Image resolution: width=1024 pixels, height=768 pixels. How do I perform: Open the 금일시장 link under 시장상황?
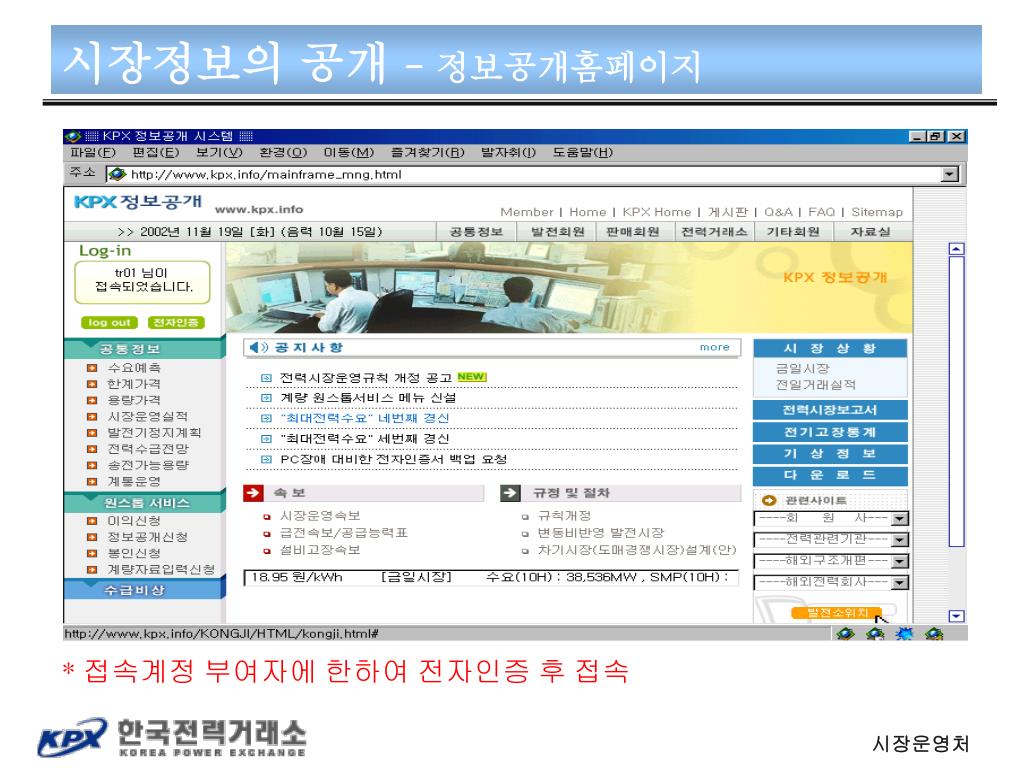pos(803,368)
